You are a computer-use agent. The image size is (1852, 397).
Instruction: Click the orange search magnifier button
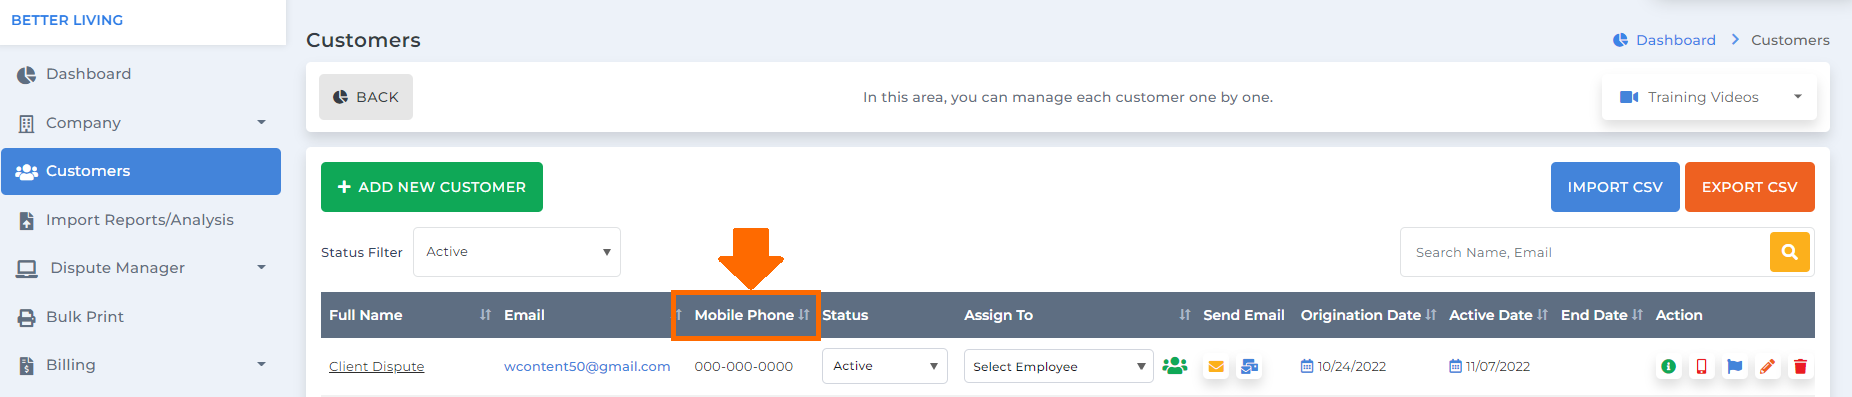(x=1790, y=252)
